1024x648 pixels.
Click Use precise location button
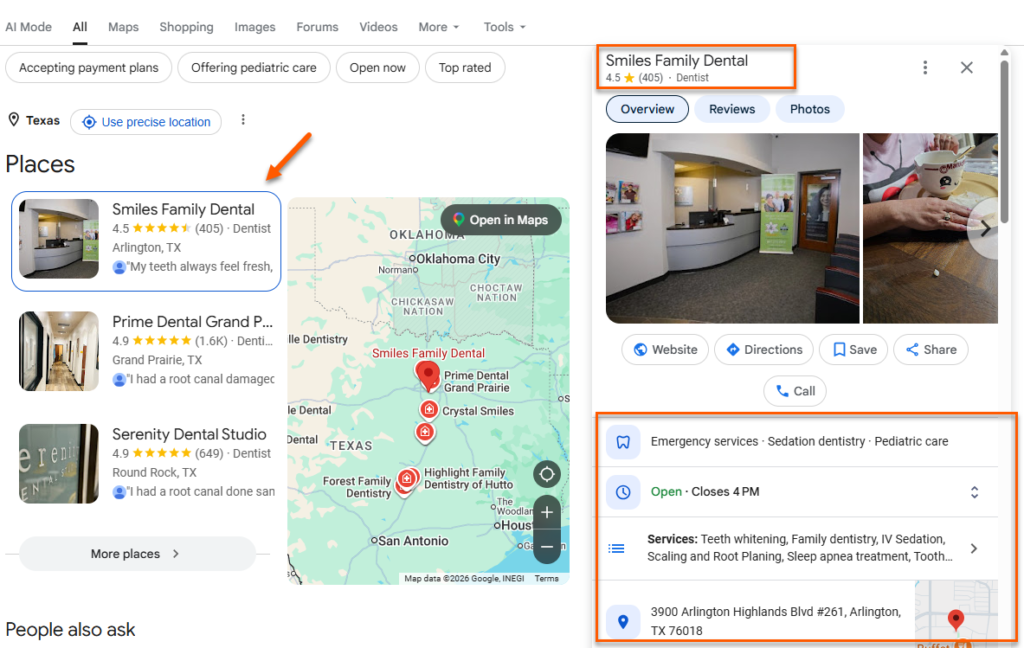[x=146, y=122]
